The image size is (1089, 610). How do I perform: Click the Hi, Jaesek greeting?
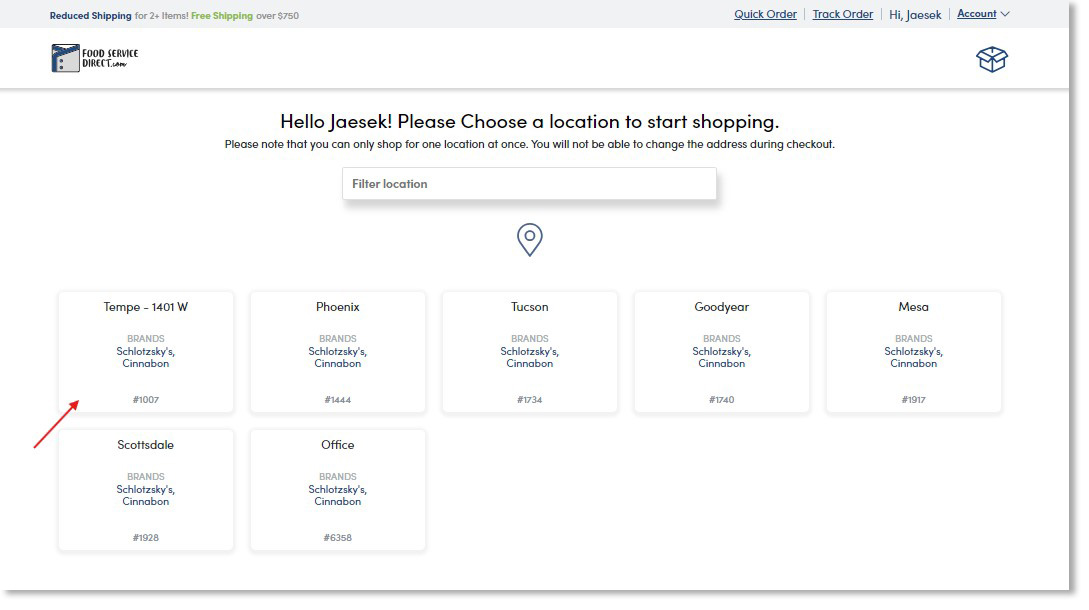[x=915, y=15]
